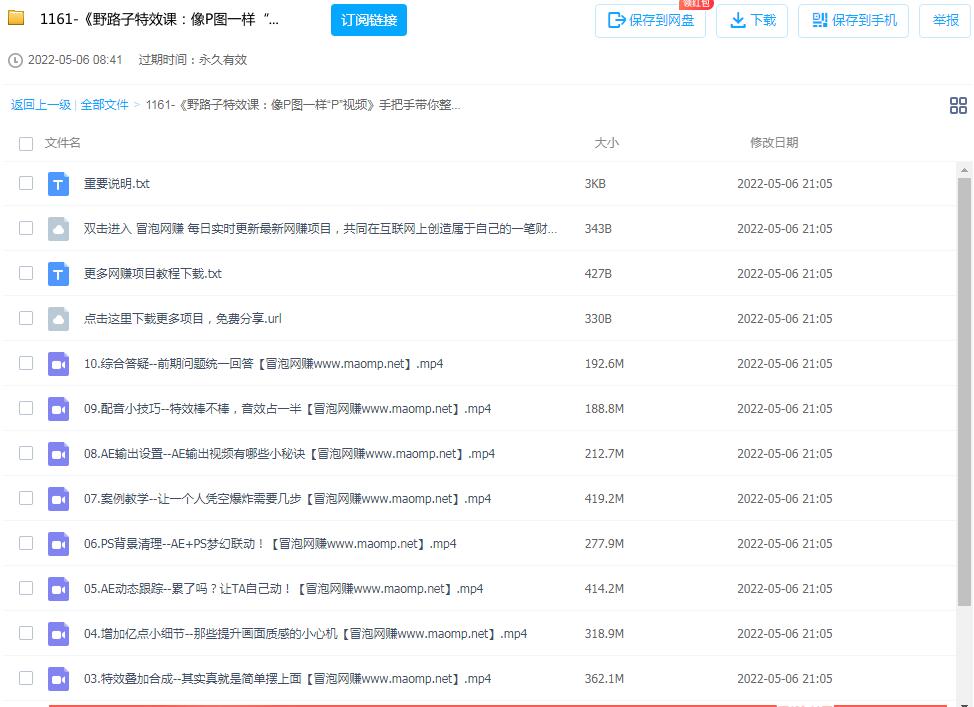The image size is (974, 707).
Task: Click text file icon for 重要说明.txt
Action: point(58,184)
